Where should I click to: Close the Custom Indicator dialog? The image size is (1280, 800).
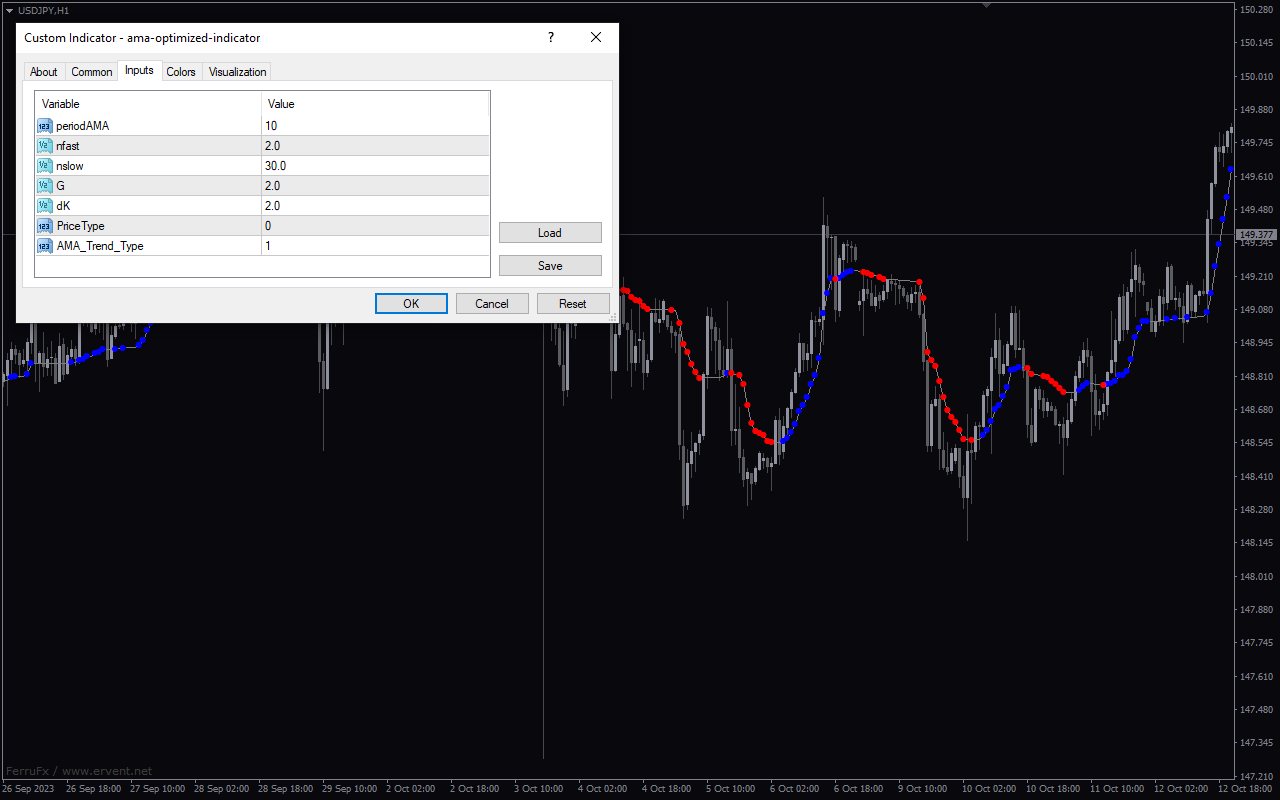tap(596, 38)
